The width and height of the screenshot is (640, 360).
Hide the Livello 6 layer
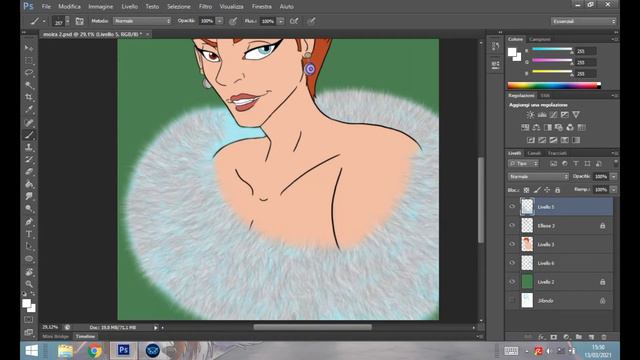(512, 263)
